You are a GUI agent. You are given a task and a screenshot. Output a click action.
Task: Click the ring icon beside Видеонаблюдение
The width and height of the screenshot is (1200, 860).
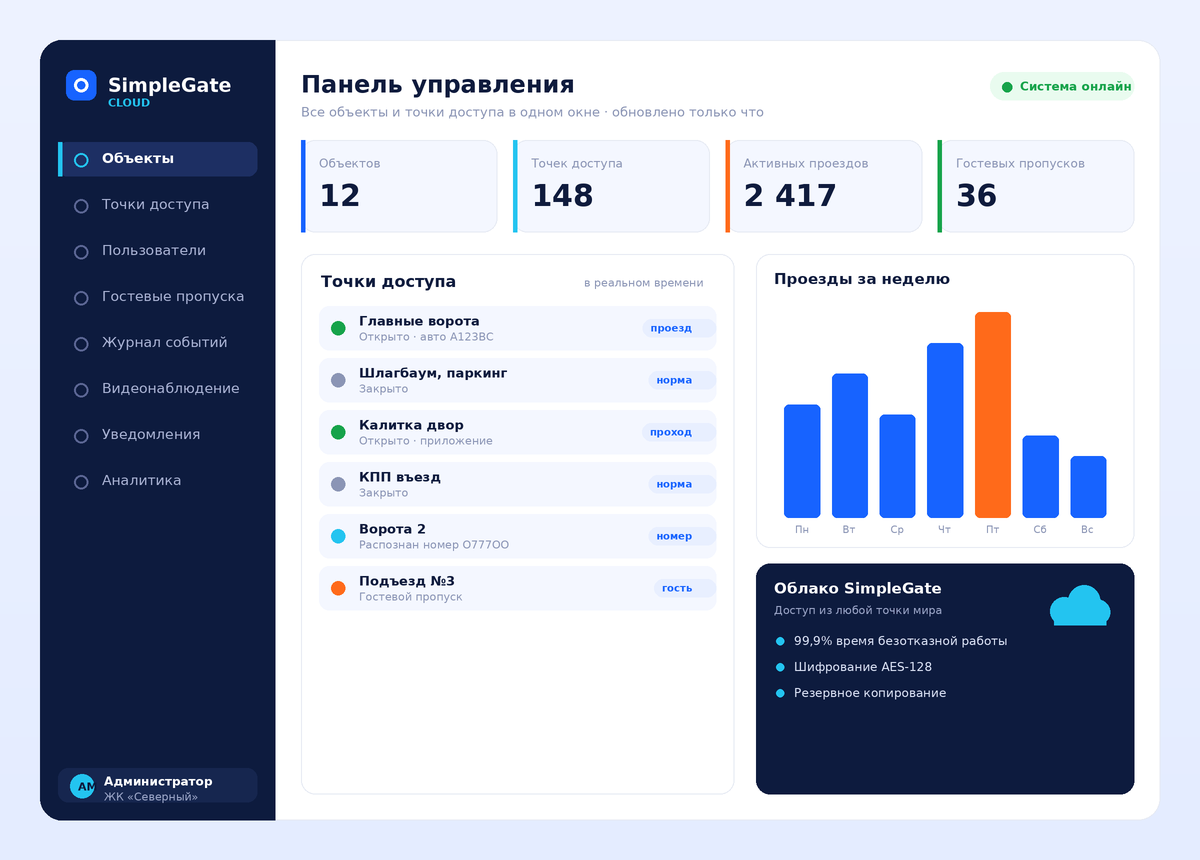coord(81,390)
